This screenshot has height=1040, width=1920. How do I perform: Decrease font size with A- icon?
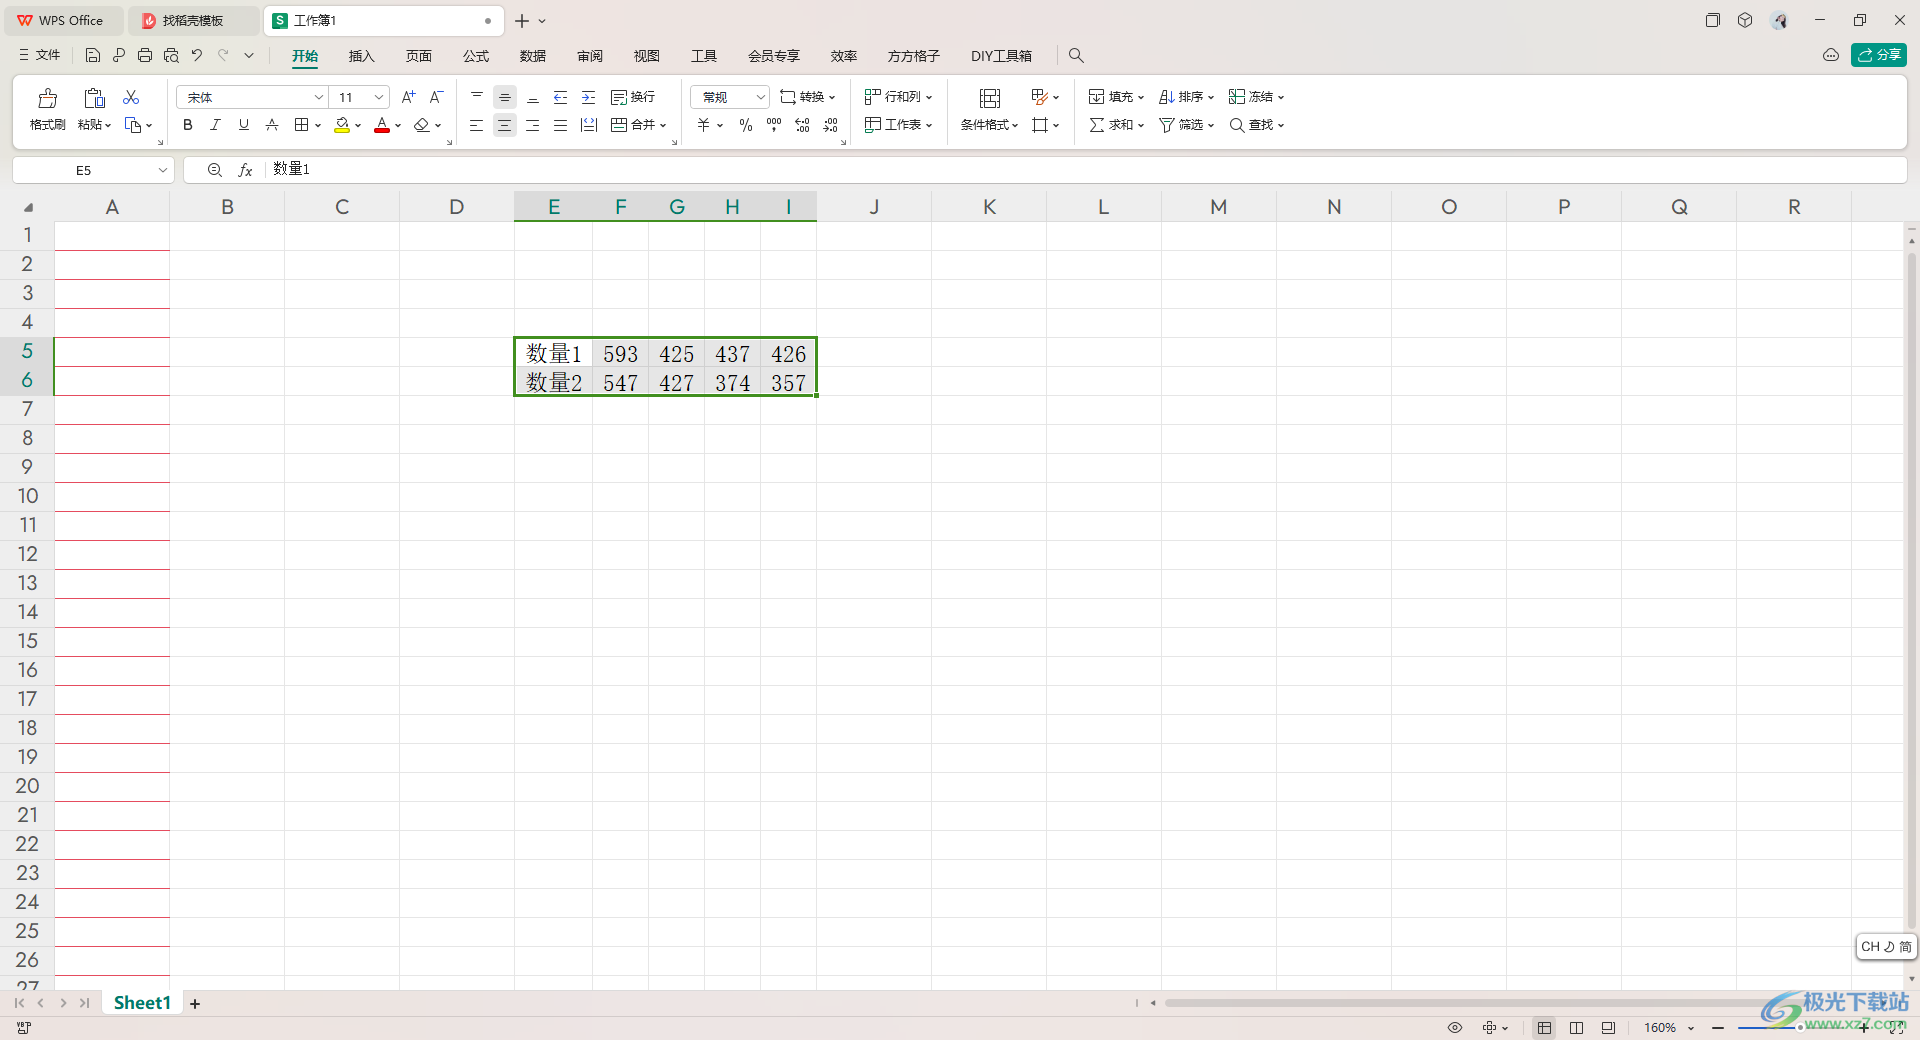[436, 97]
